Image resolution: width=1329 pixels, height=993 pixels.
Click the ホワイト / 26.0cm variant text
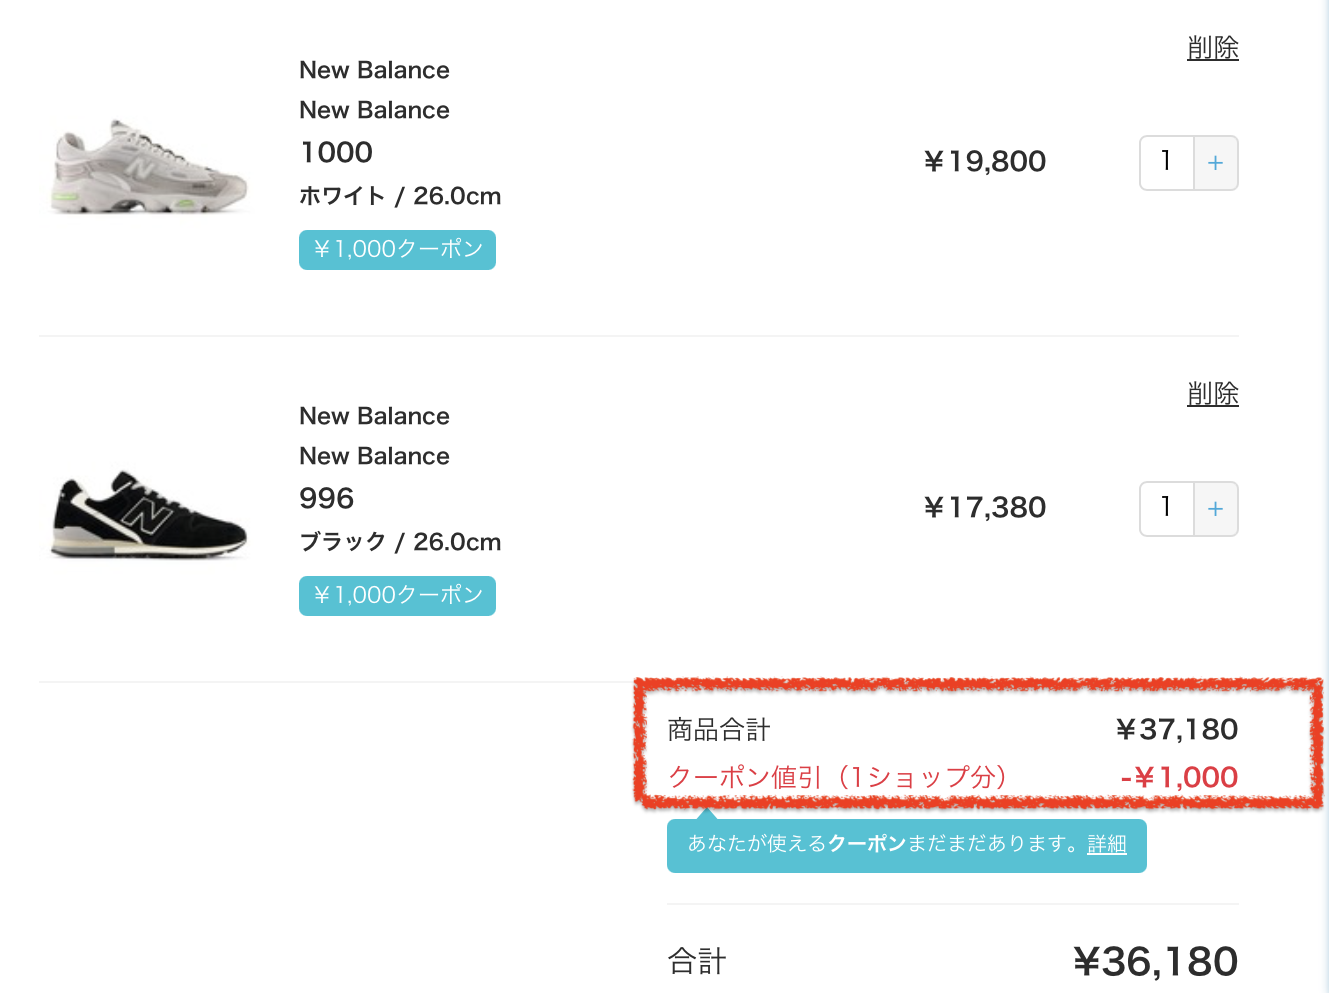(400, 196)
